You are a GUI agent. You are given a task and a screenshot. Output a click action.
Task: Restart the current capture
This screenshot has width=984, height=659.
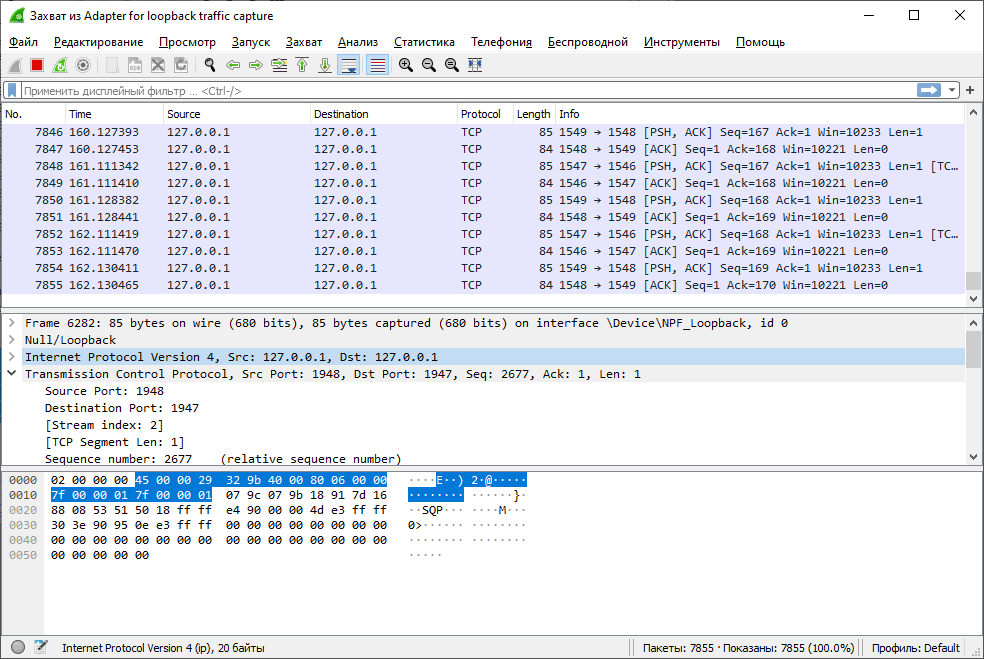coord(60,65)
